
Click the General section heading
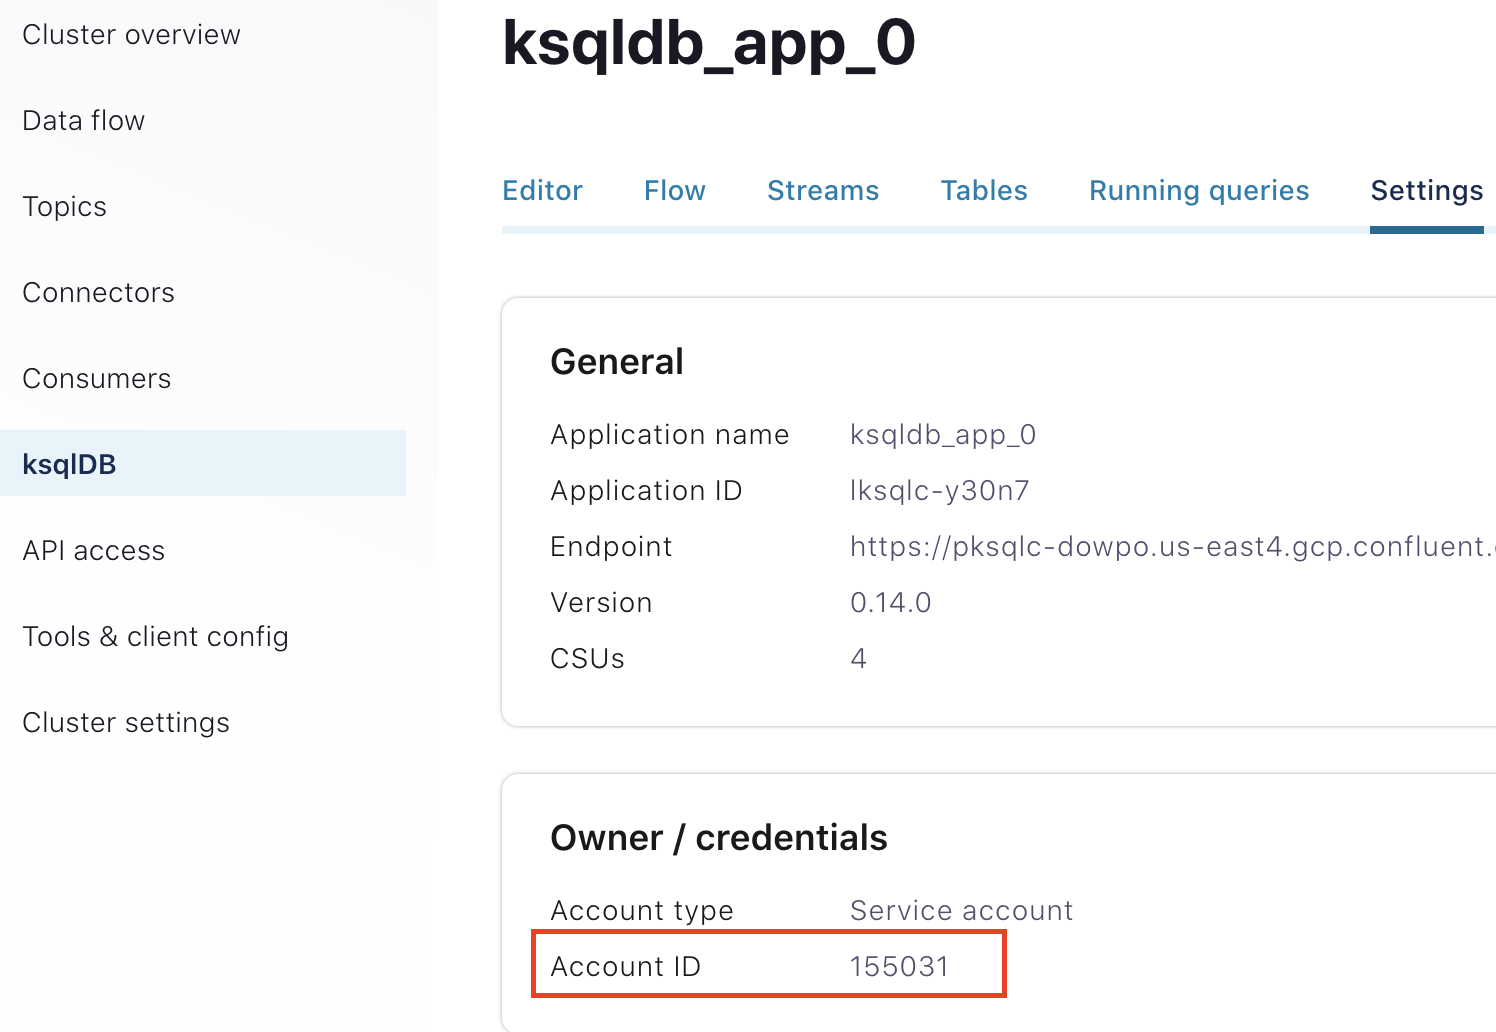coord(617,362)
